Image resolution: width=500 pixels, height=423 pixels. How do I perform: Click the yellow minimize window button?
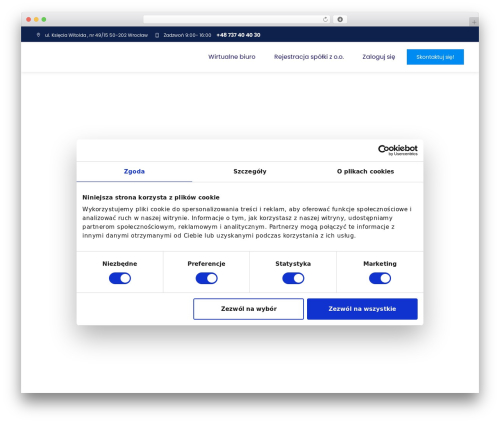pos(36,19)
